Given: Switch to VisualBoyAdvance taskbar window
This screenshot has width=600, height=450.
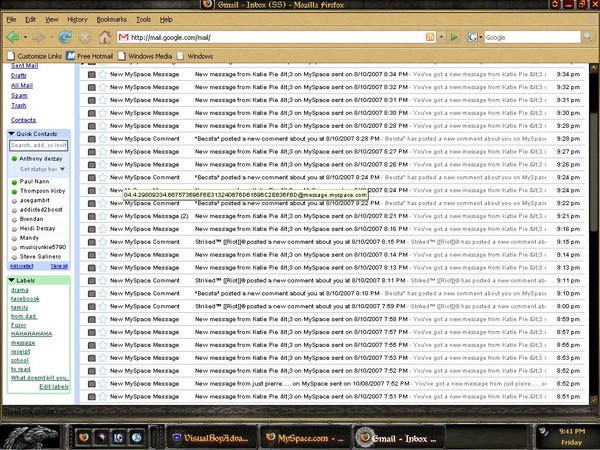Looking at the screenshot, I should tap(211, 438).
